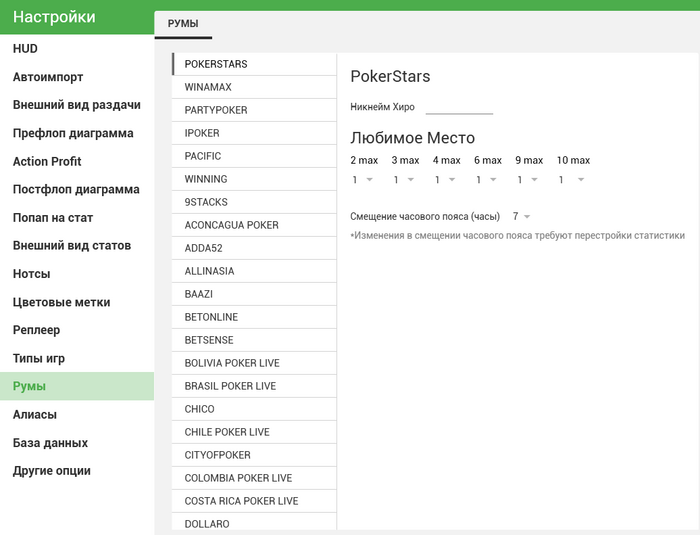The height and width of the screenshot is (535, 700).
Task: Go to the Нотсы section
Action: 77,274
